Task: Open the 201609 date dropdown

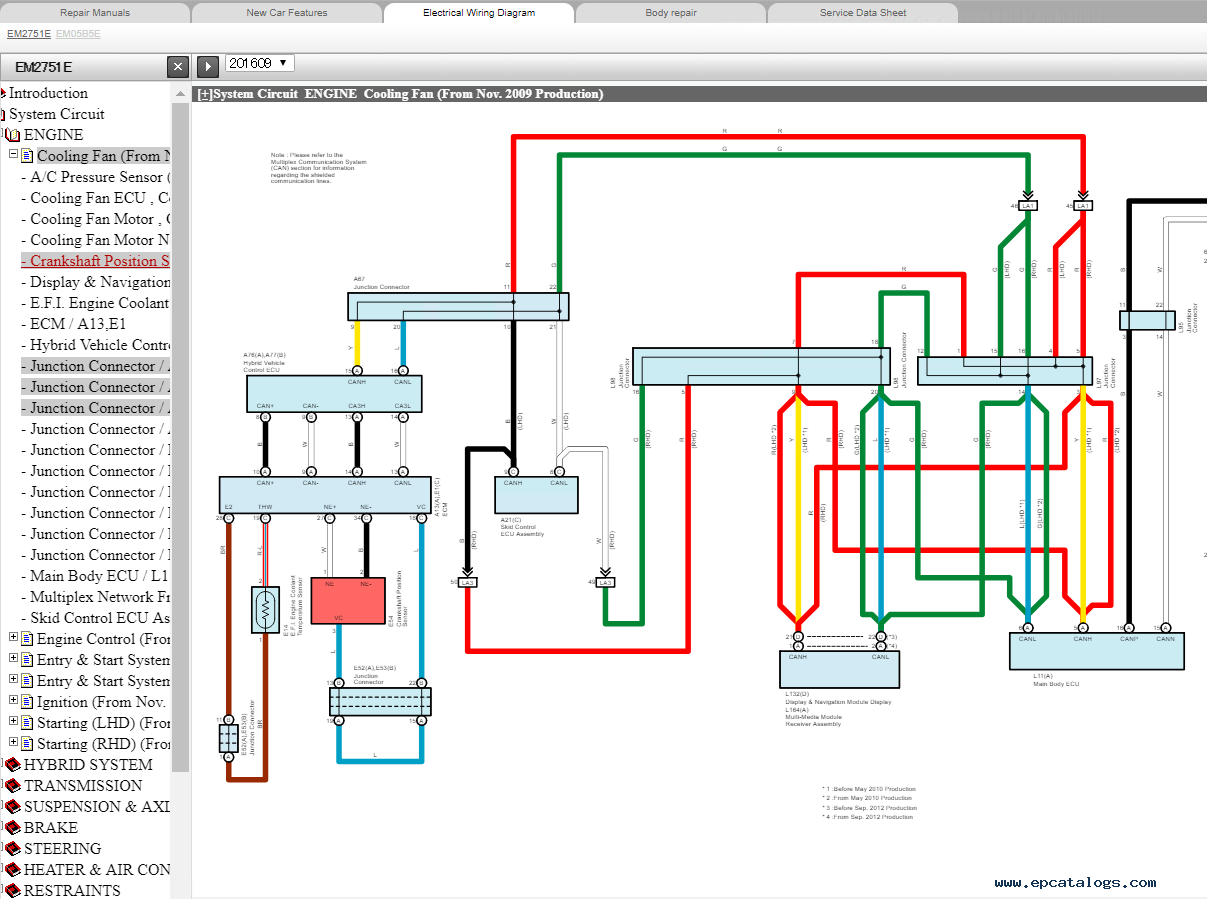Action: [259, 63]
